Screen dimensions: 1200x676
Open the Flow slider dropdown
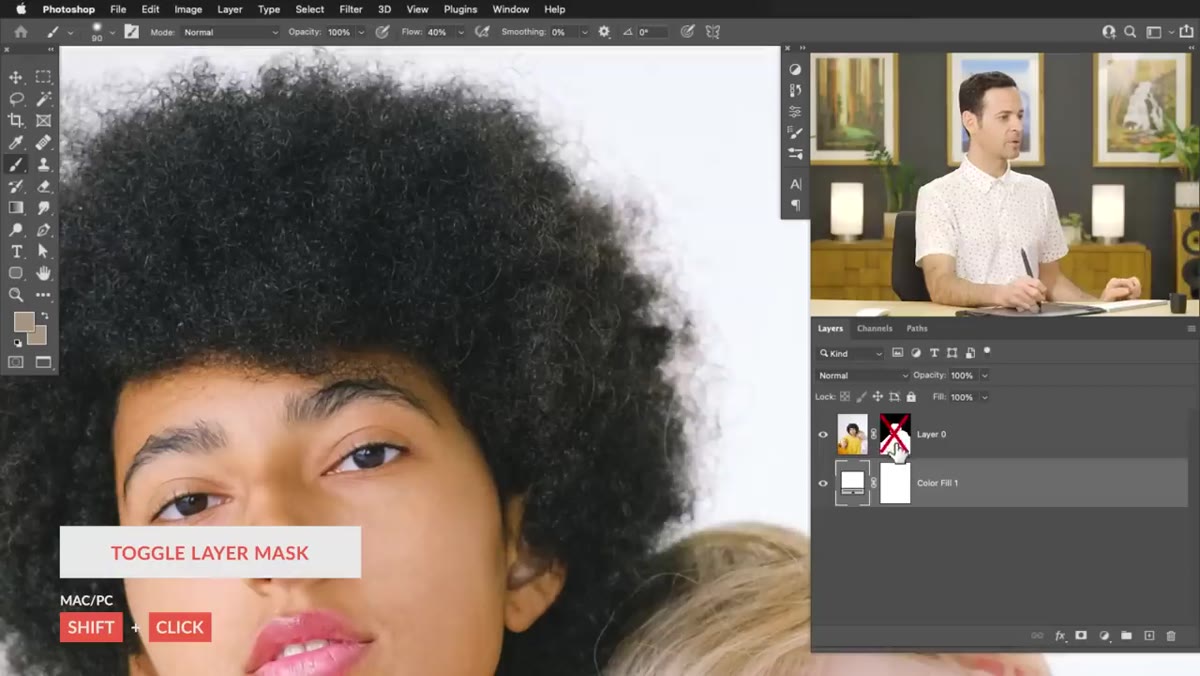click(x=461, y=32)
